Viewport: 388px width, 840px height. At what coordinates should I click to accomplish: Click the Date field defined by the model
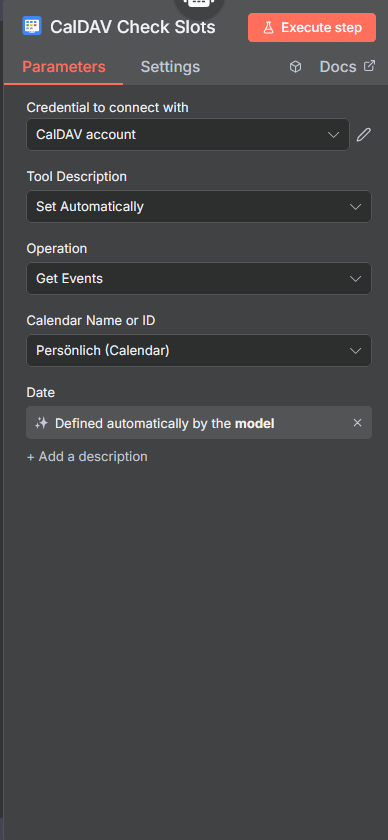tap(199, 423)
